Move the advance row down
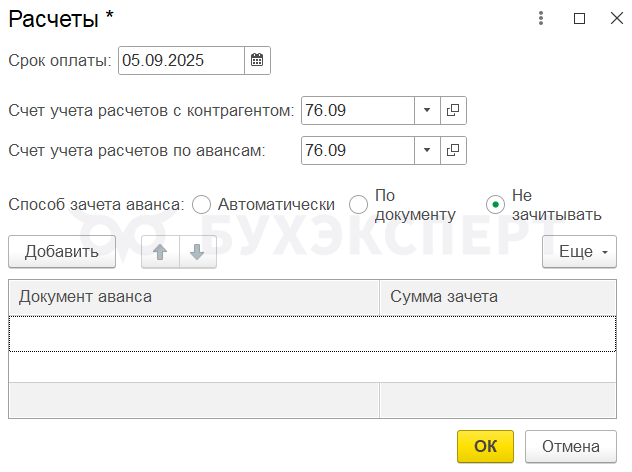This screenshot has width=632, height=472. pyautogui.click(x=197, y=252)
